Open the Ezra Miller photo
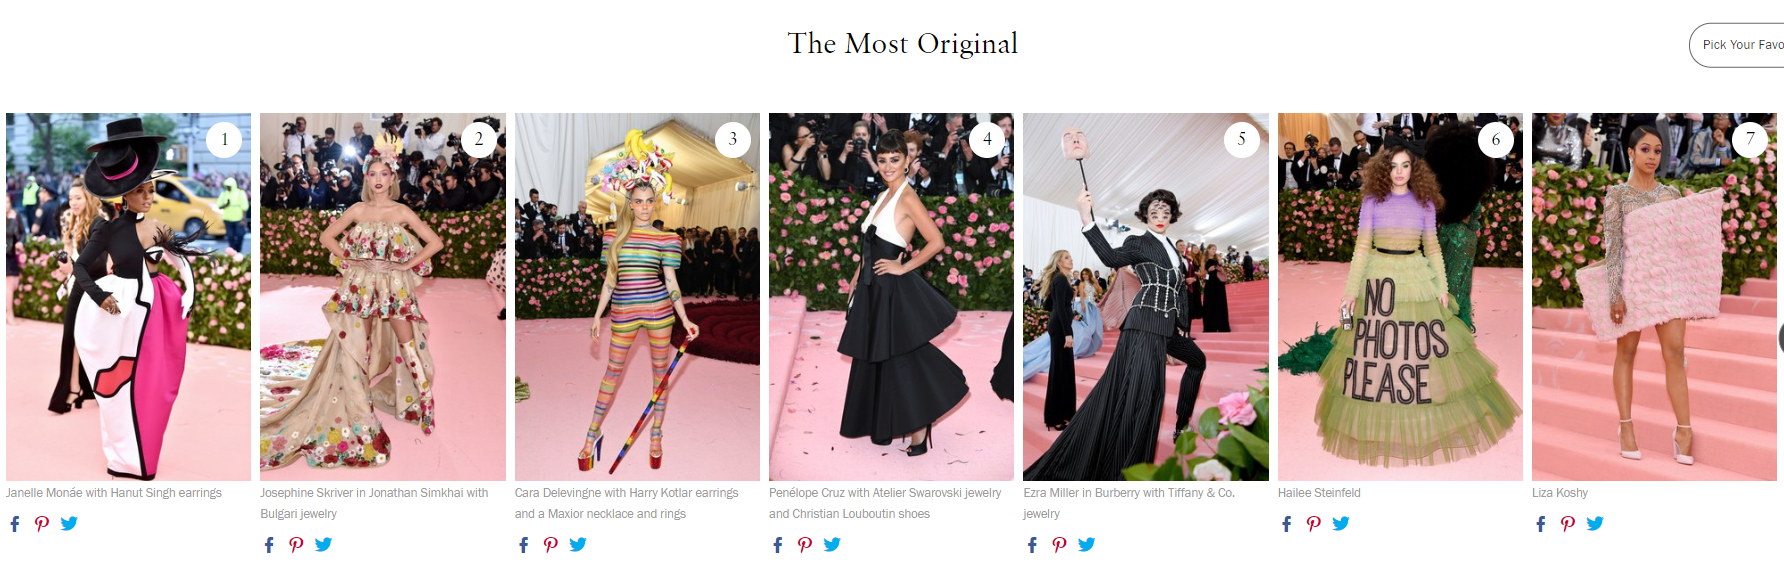This screenshot has width=1784, height=578. (1146, 297)
